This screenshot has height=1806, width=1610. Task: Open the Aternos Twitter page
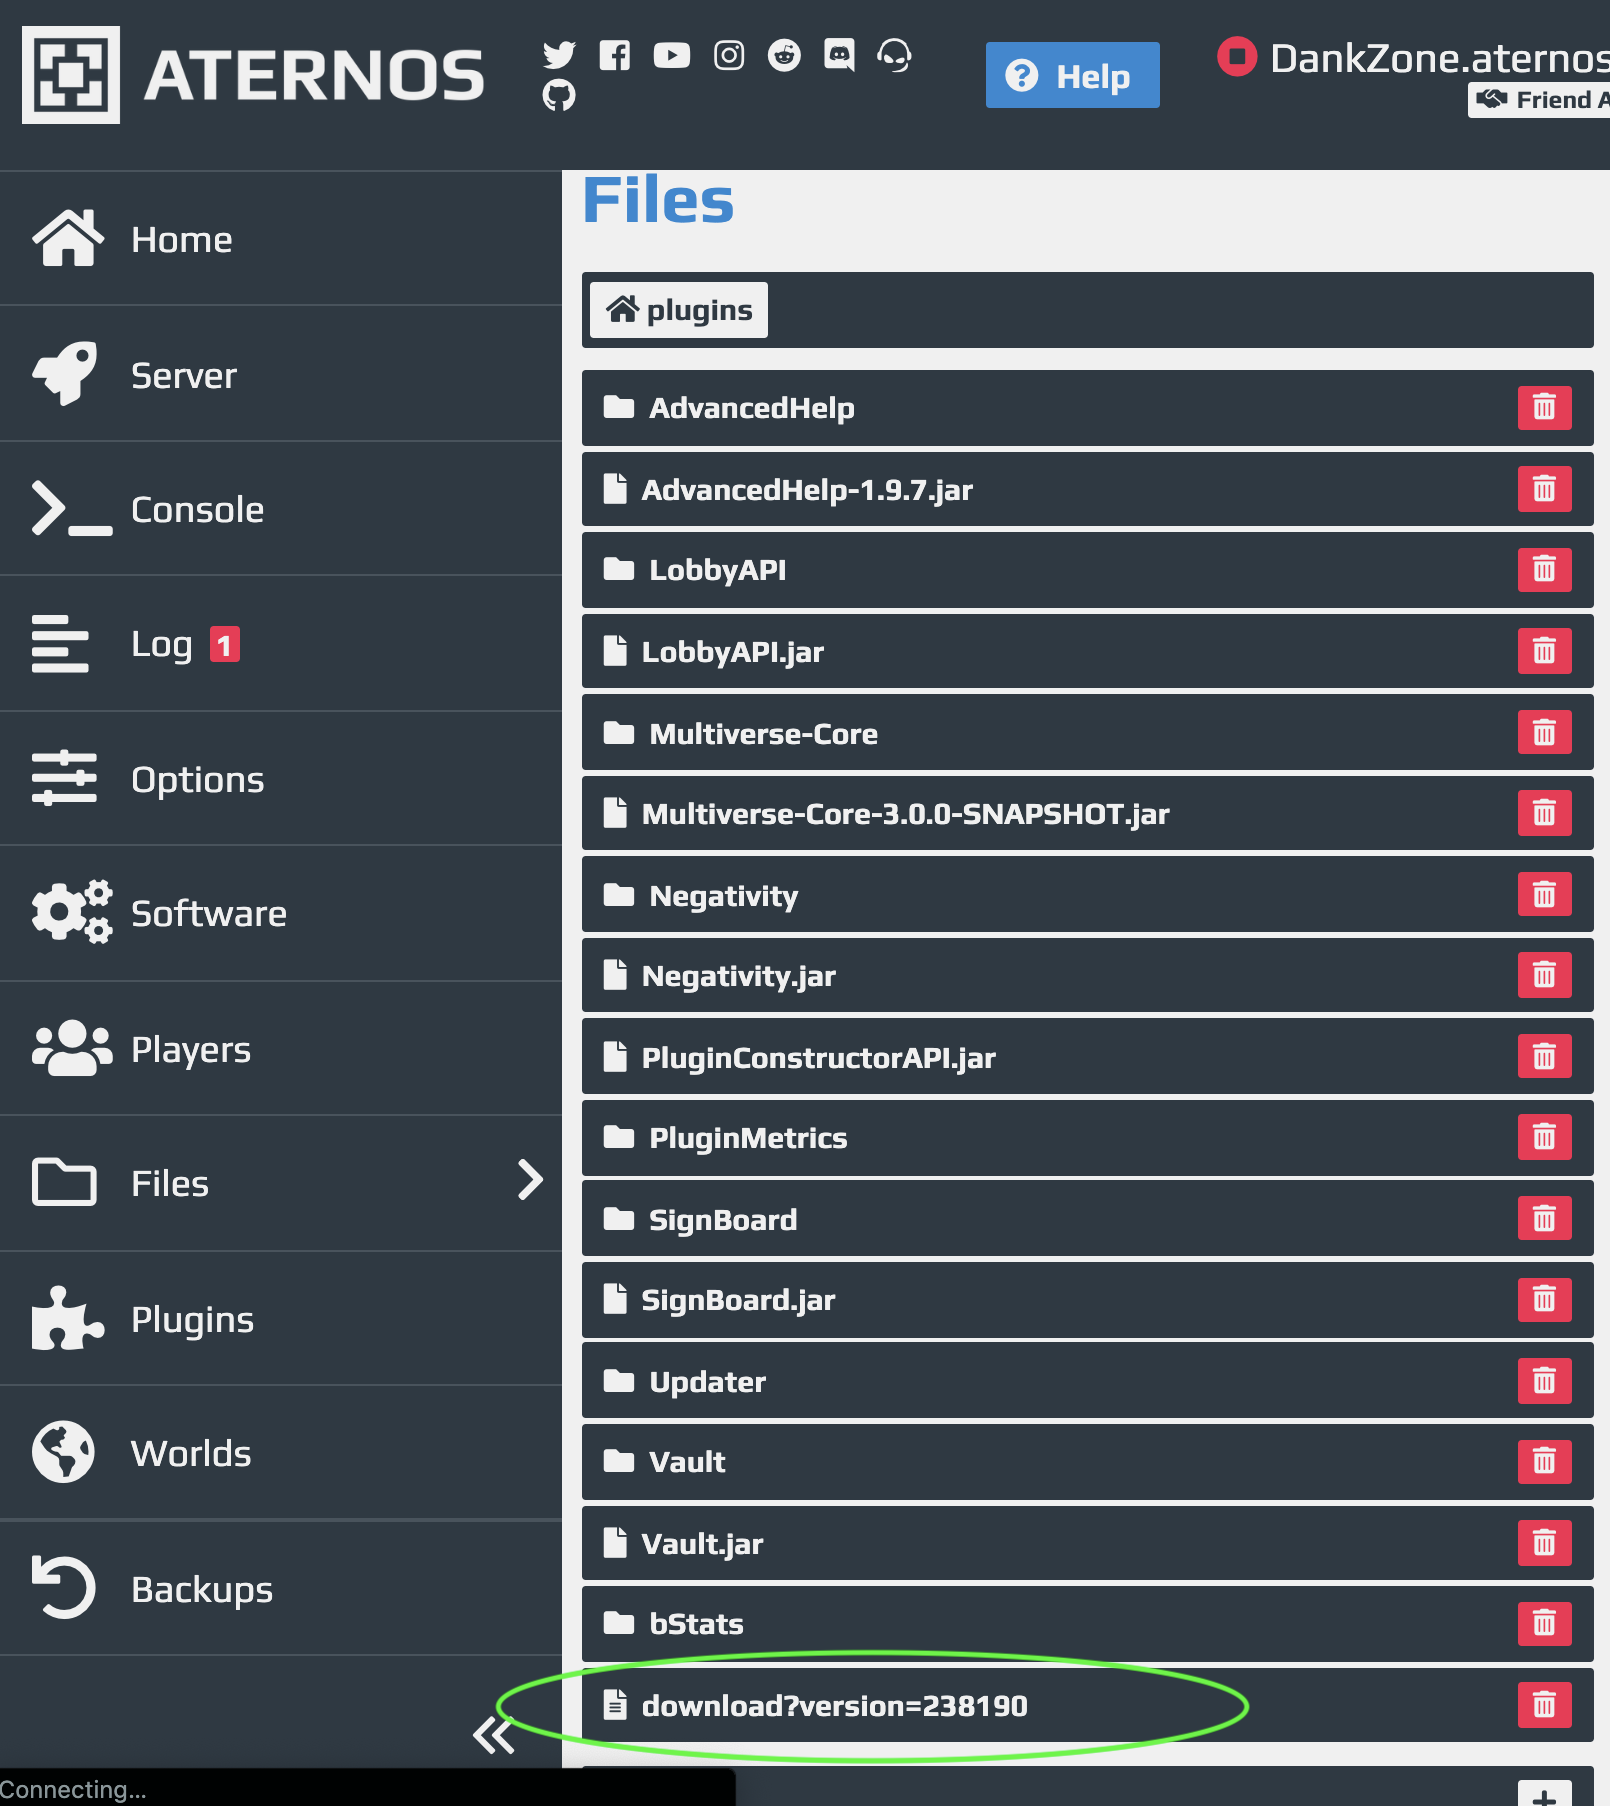click(x=559, y=55)
